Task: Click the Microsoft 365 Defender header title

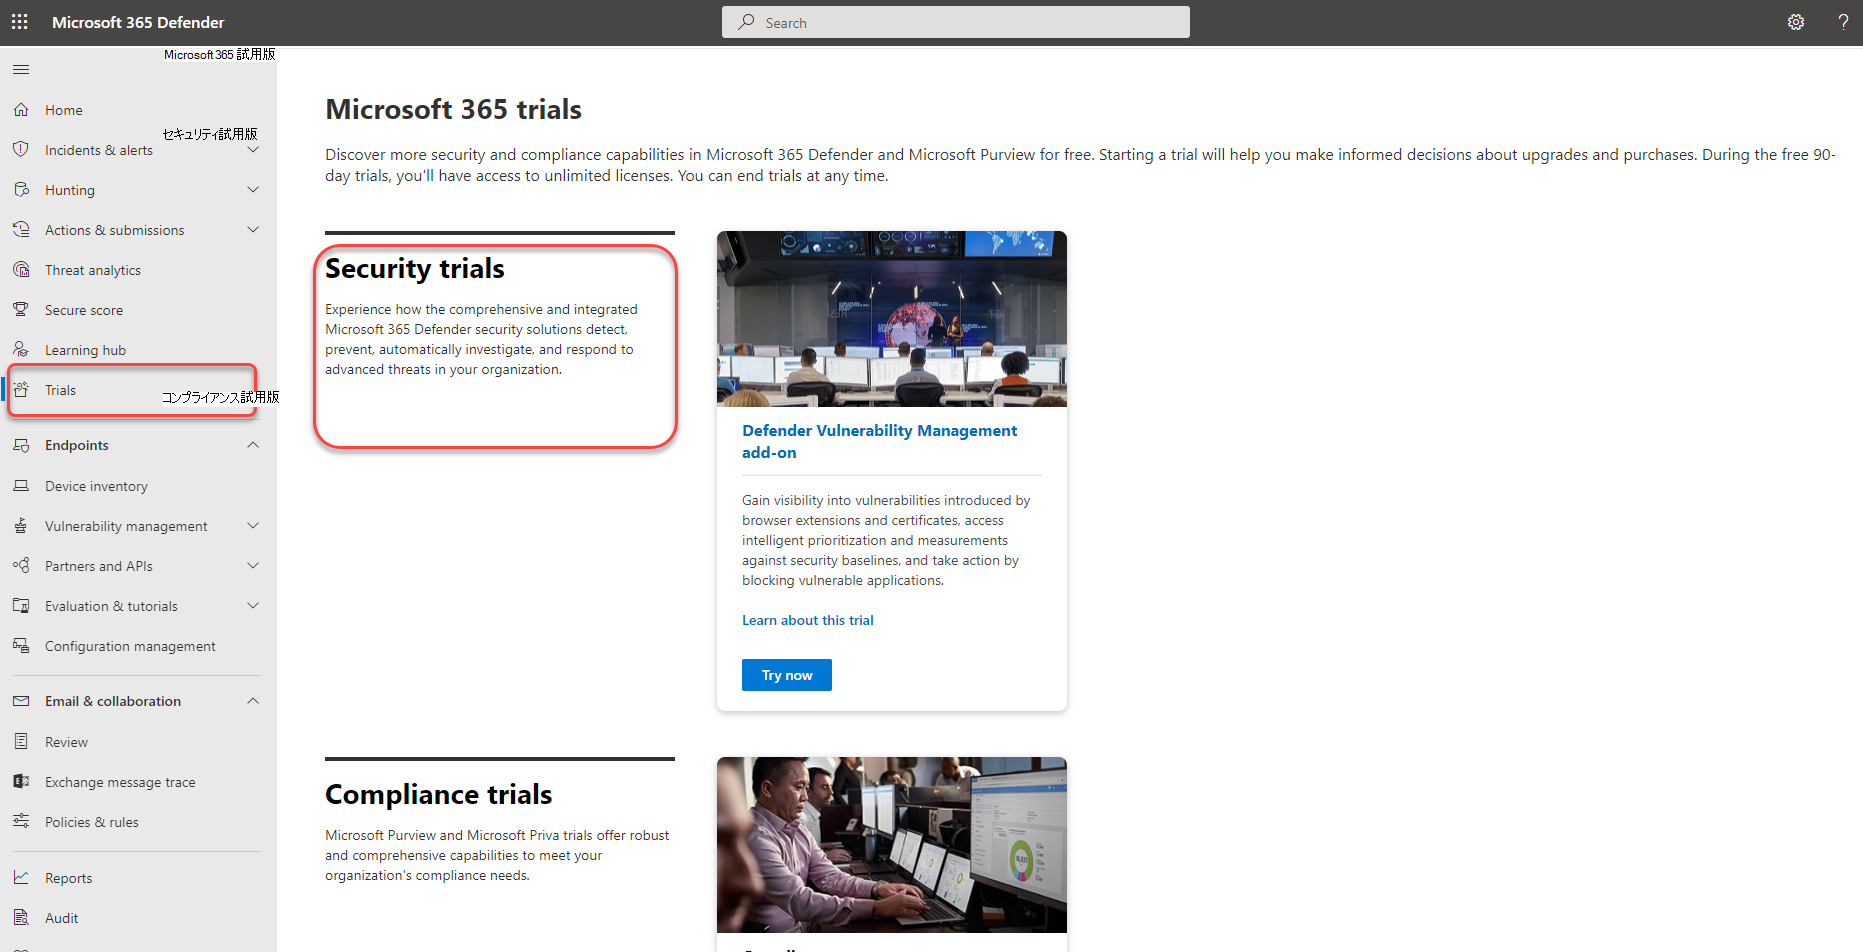Action: click(138, 22)
